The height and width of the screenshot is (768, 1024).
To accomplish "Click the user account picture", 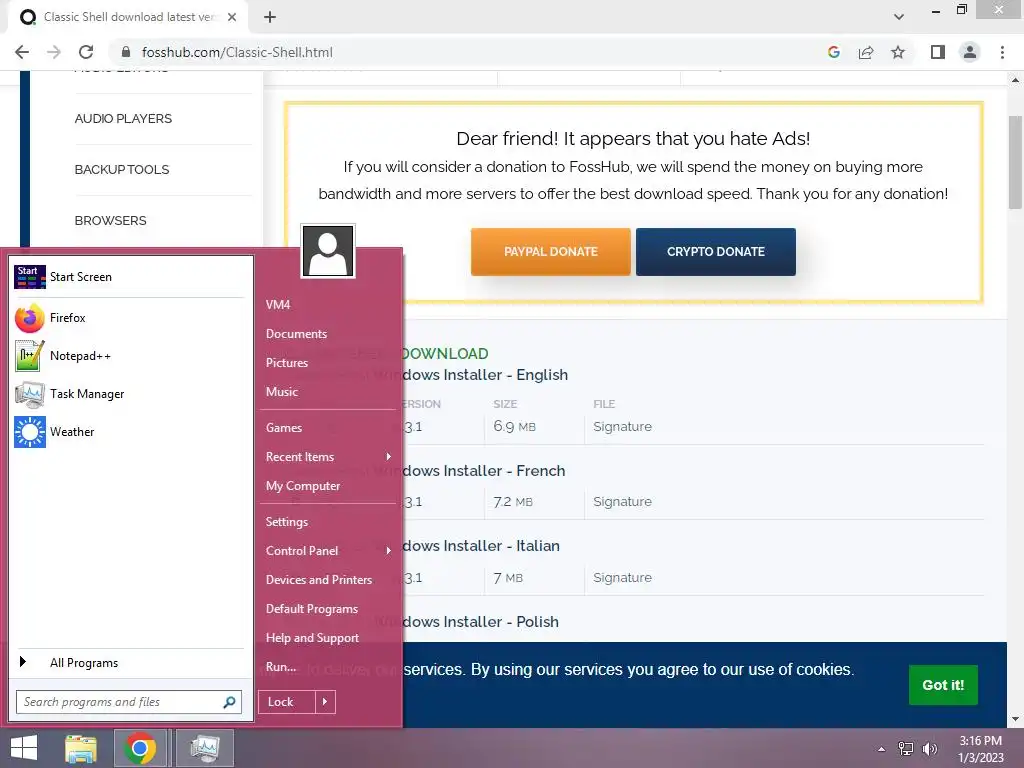I will (328, 251).
